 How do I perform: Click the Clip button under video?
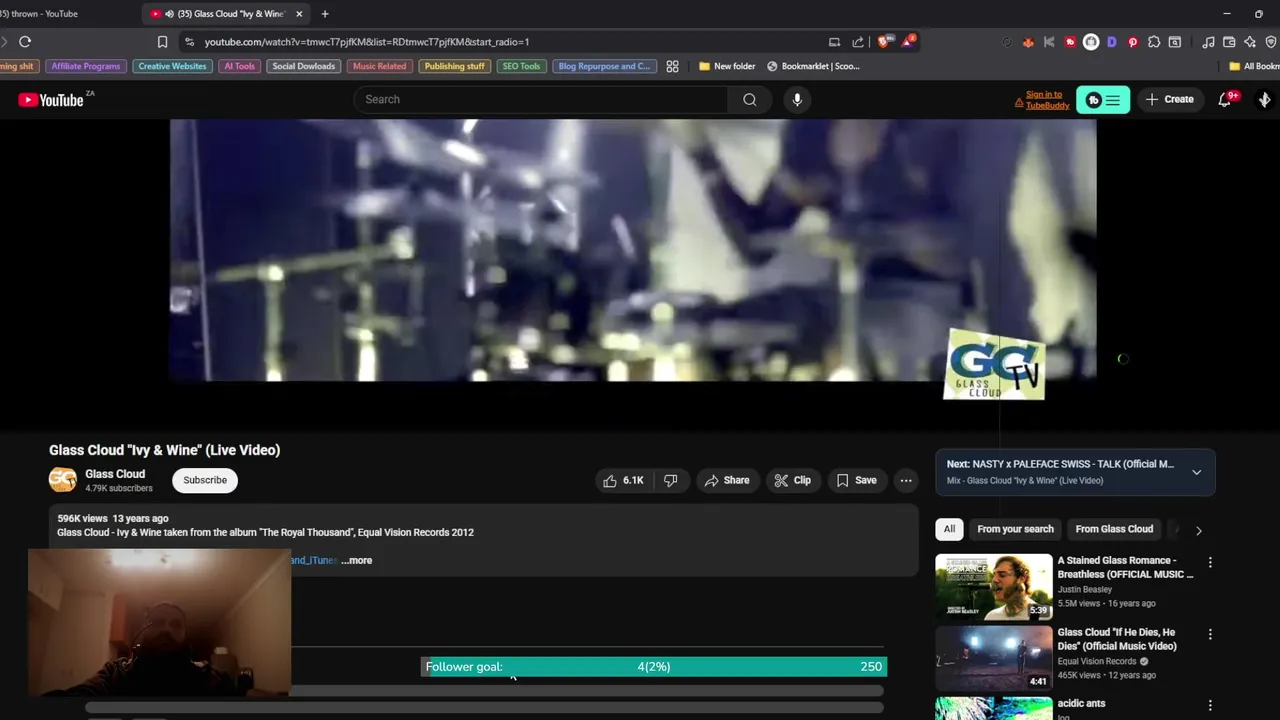pyautogui.click(x=793, y=480)
